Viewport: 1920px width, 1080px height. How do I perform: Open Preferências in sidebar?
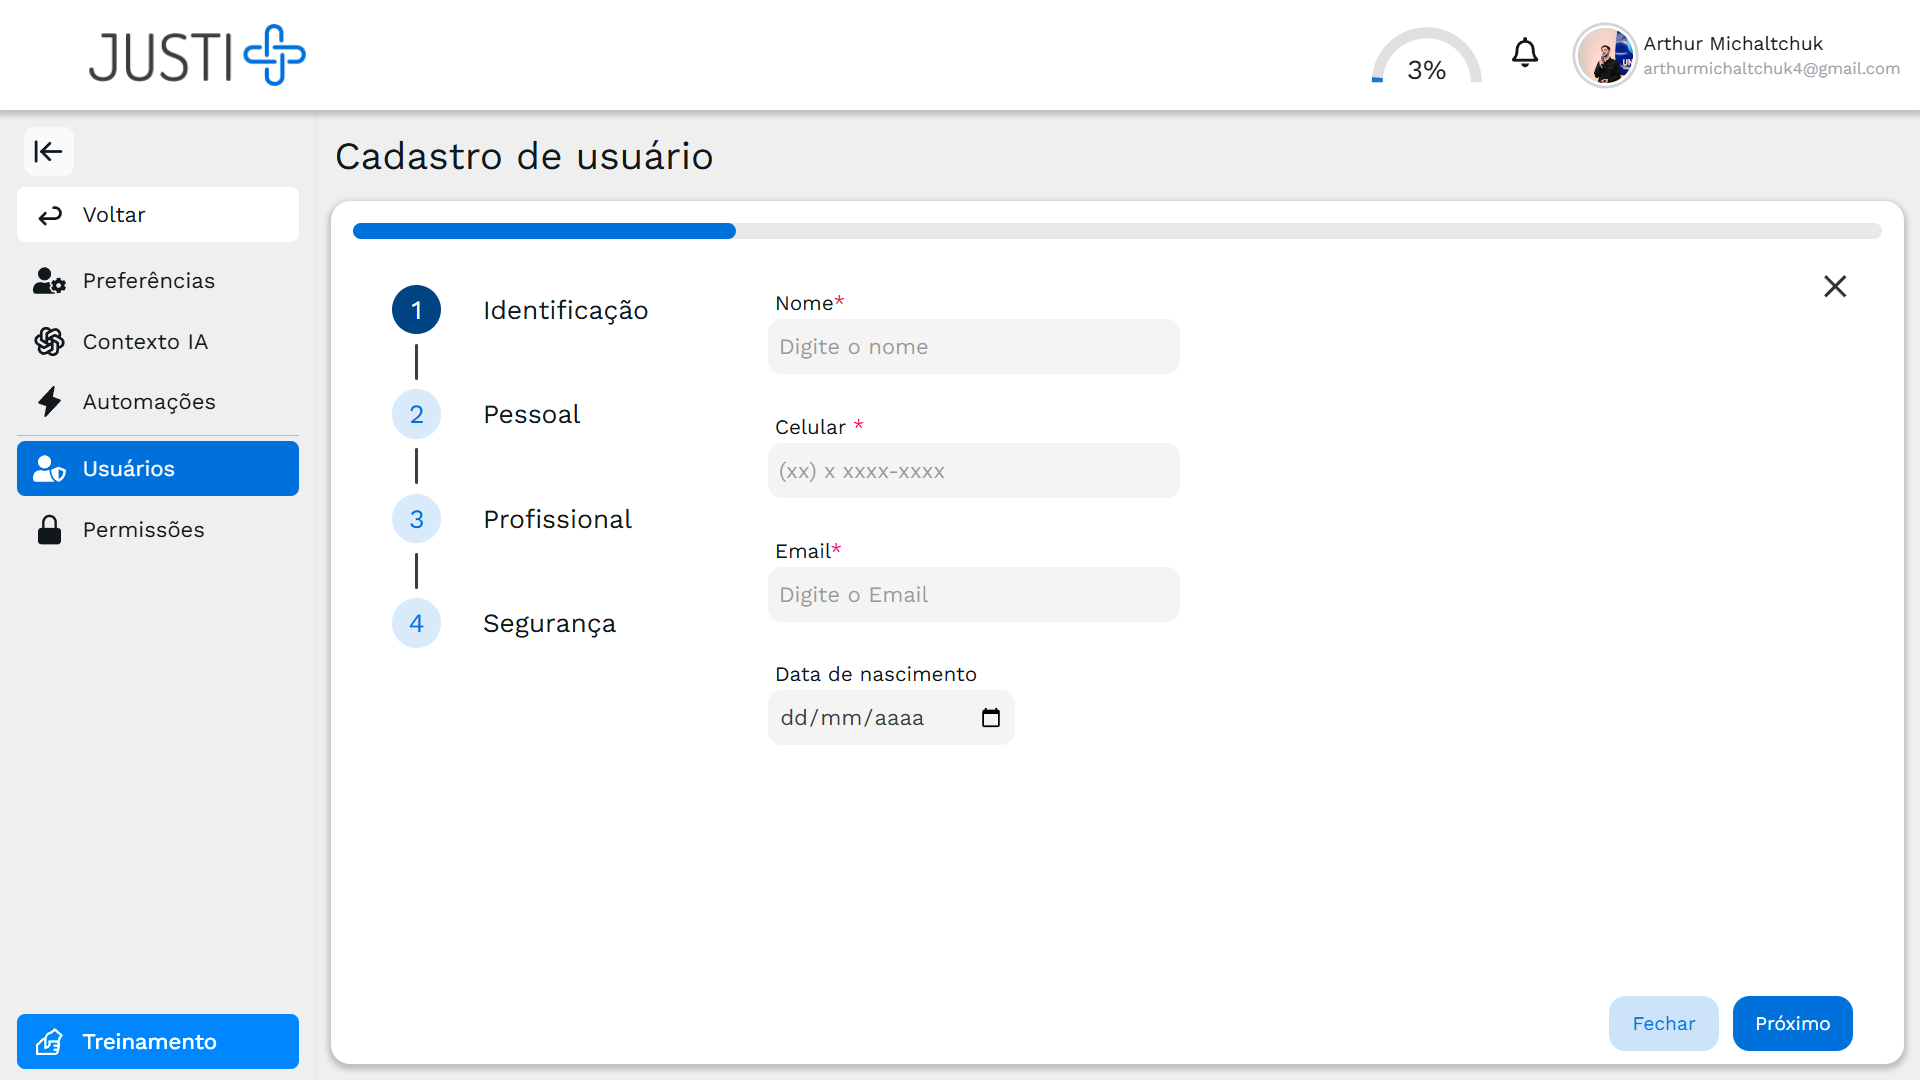click(148, 281)
